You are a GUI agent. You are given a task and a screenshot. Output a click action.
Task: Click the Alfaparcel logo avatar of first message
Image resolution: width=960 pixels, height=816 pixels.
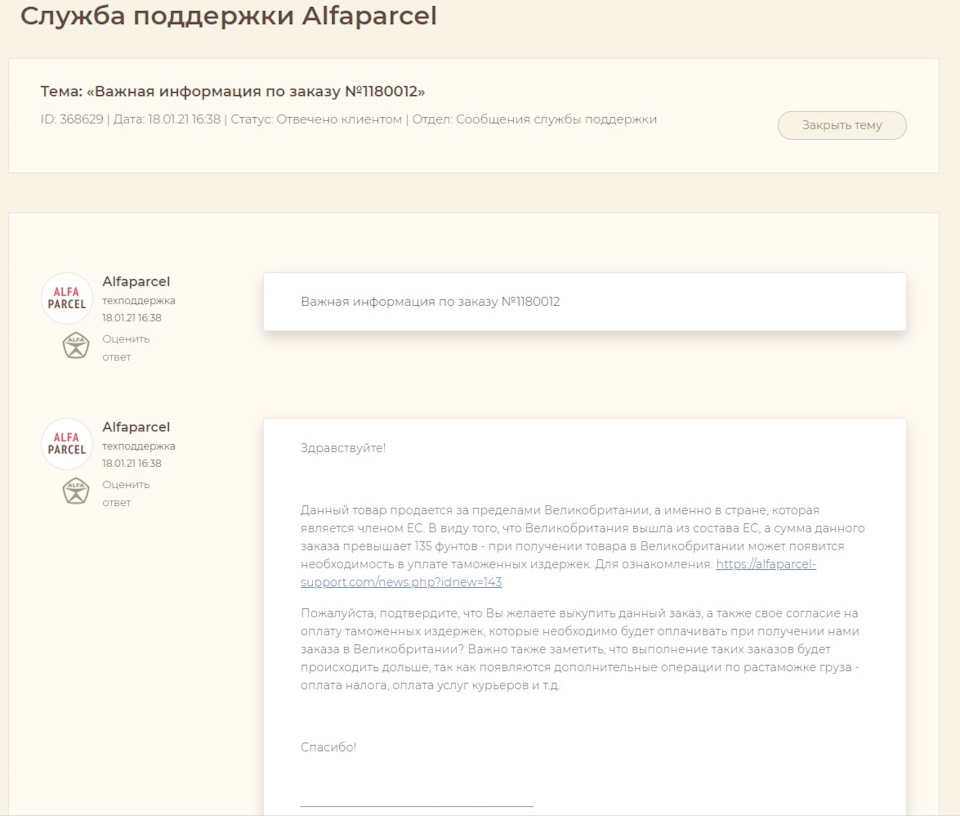pos(67,298)
